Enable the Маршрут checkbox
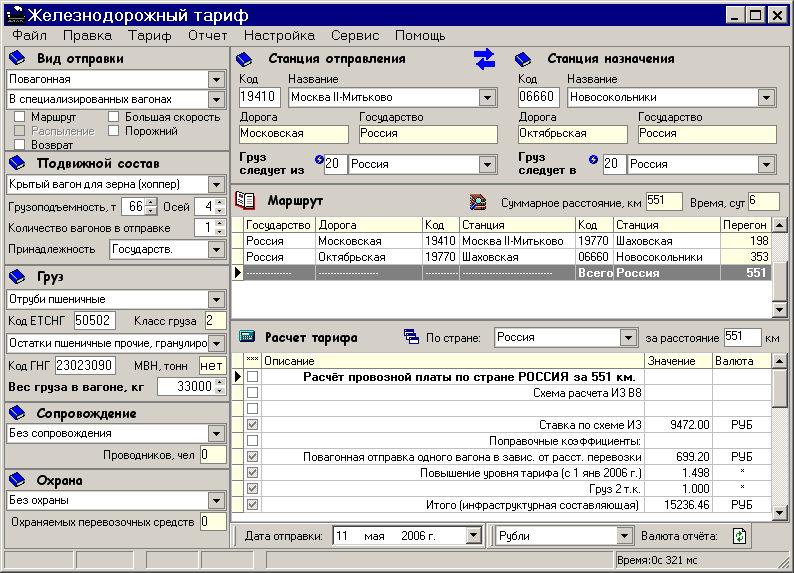This screenshot has height=573, width=794. pyautogui.click(x=20, y=118)
